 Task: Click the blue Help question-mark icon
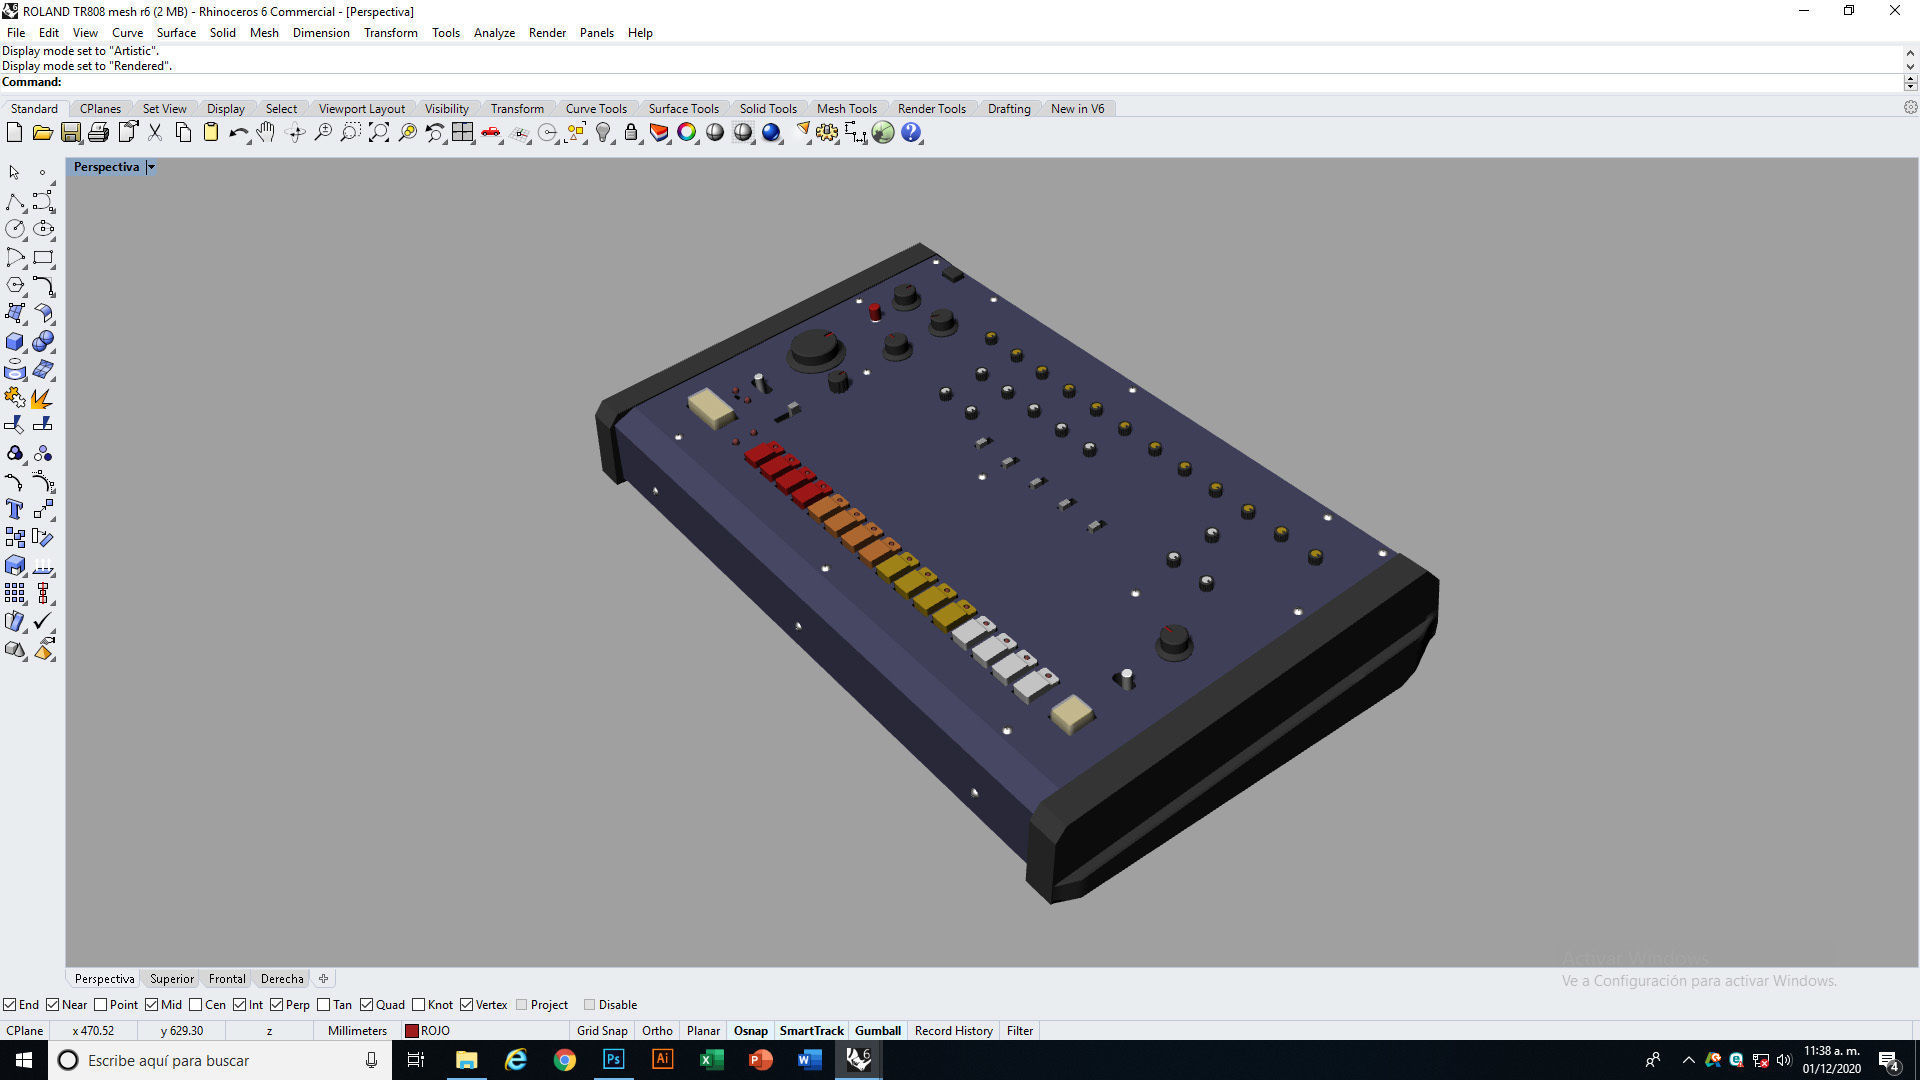pos(911,132)
